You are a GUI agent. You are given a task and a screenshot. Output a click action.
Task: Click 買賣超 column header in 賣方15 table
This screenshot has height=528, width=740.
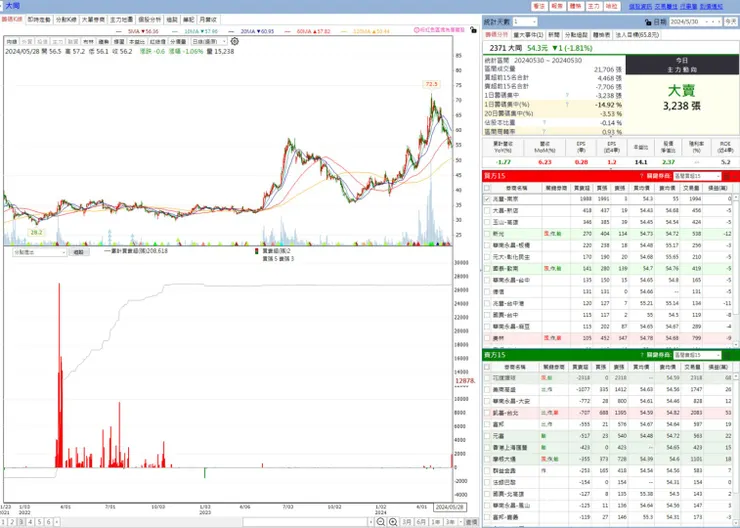pos(580,367)
